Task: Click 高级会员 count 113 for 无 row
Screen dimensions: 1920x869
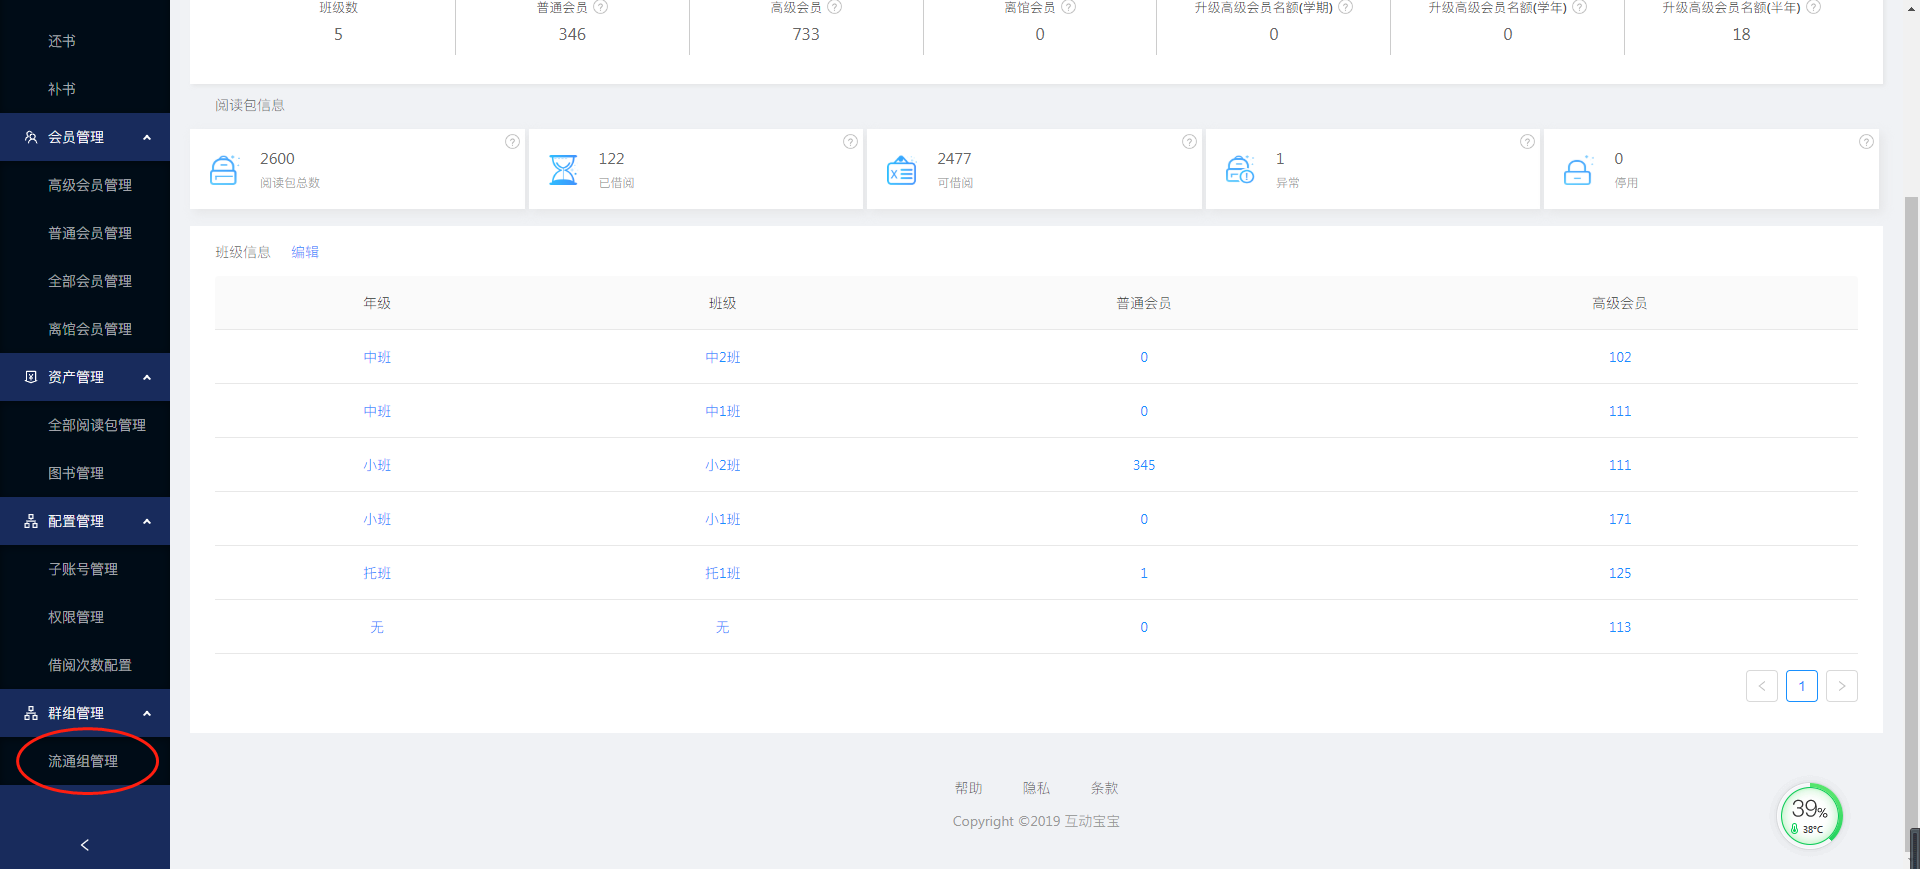Action: (1620, 627)
